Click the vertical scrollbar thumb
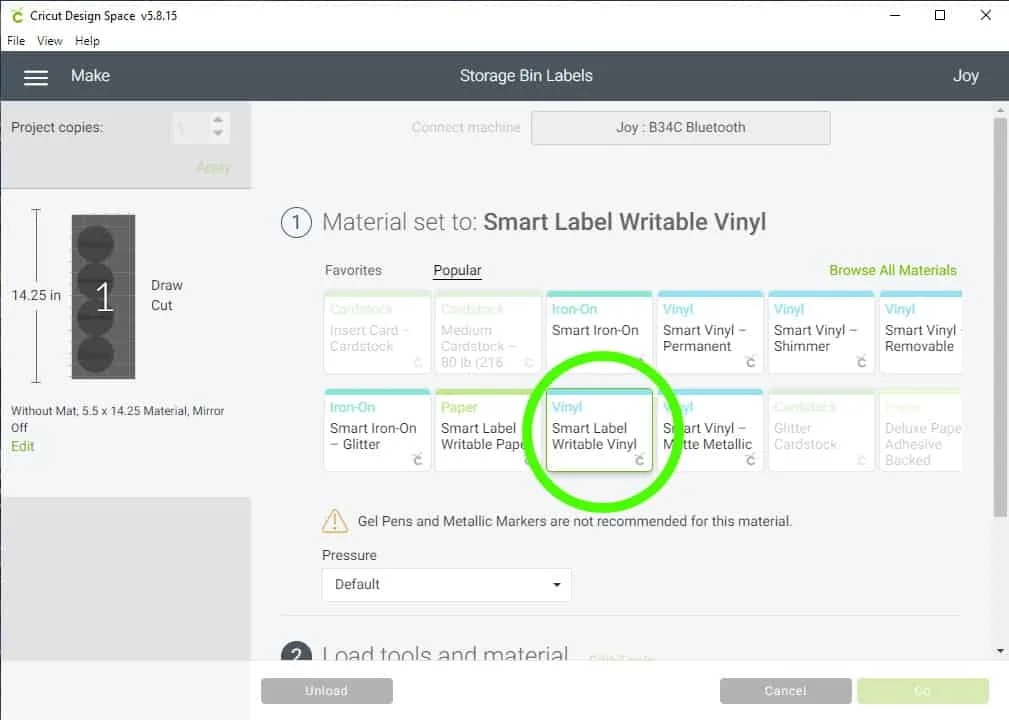Viewport: 1009px width, 720px height. click(999, 317)
